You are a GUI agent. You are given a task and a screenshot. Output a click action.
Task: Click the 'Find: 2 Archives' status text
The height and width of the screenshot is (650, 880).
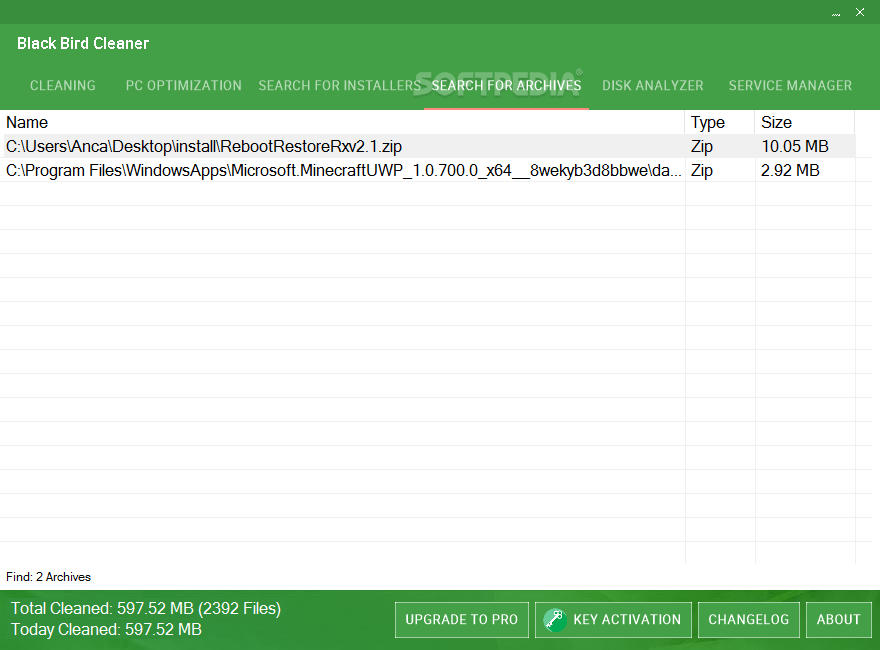coord(48,577)
